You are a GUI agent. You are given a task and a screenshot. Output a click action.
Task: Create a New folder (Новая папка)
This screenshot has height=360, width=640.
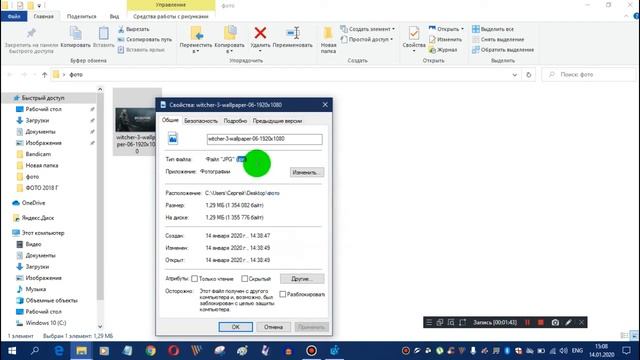328,40
